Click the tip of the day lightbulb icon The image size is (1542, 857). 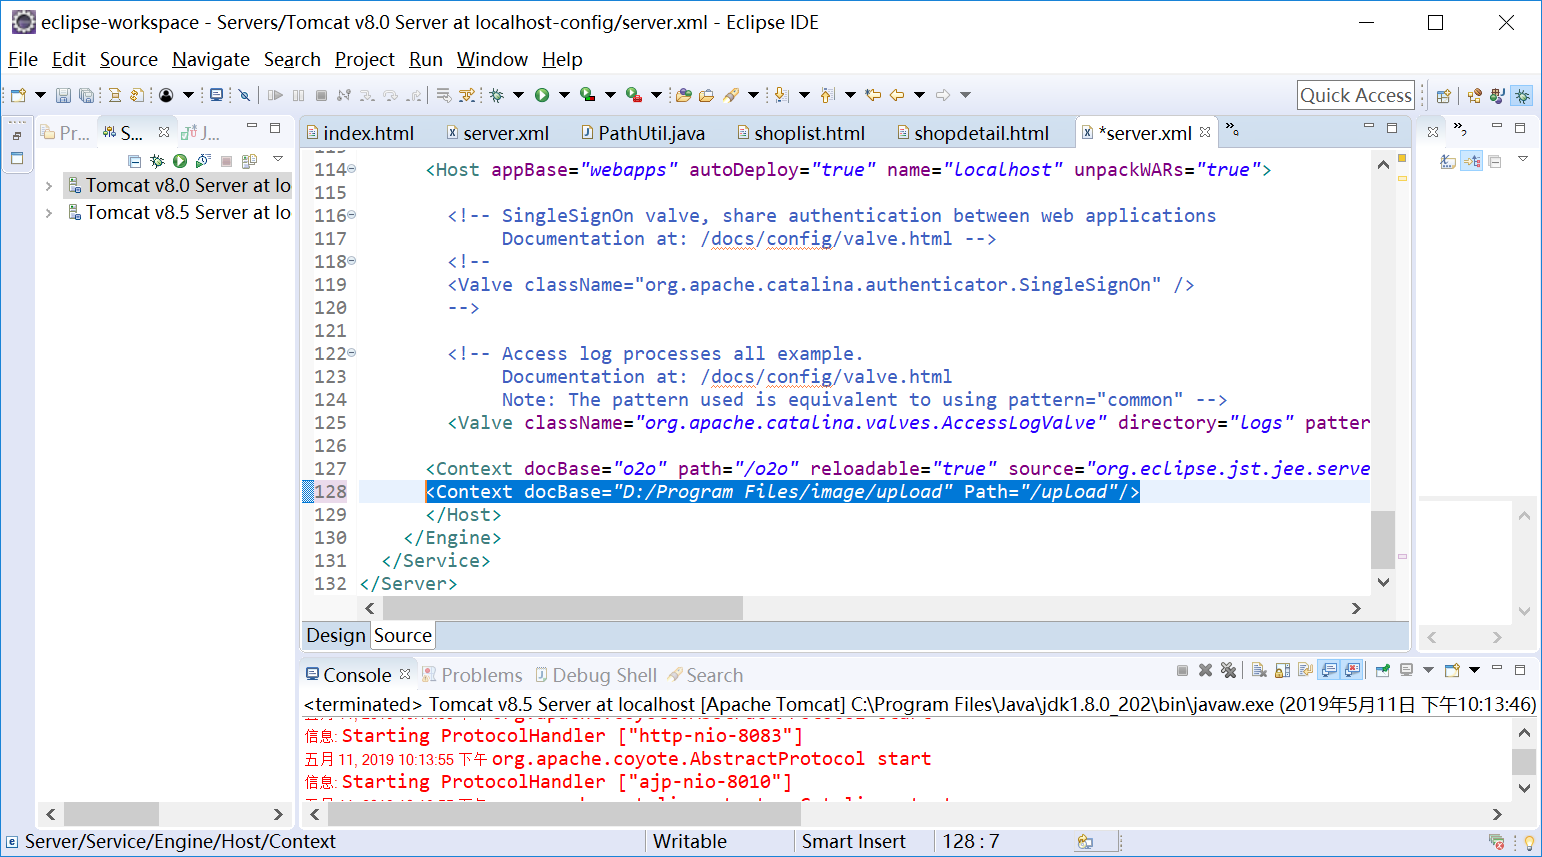(1529, 842)
